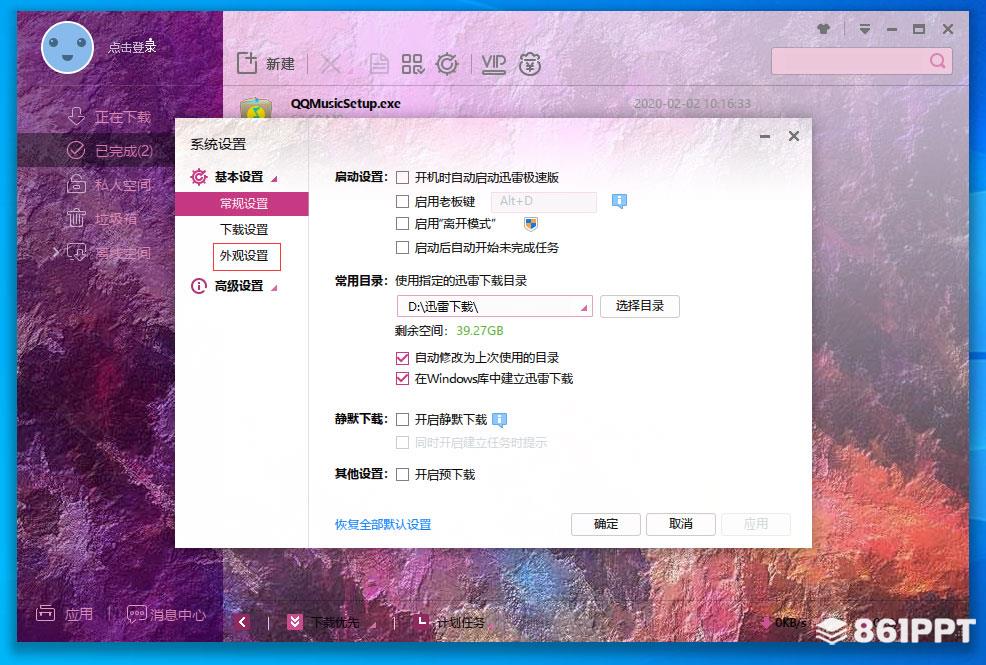Click the 恢复全部默认设置 link
986x665 pixels.
383,524
